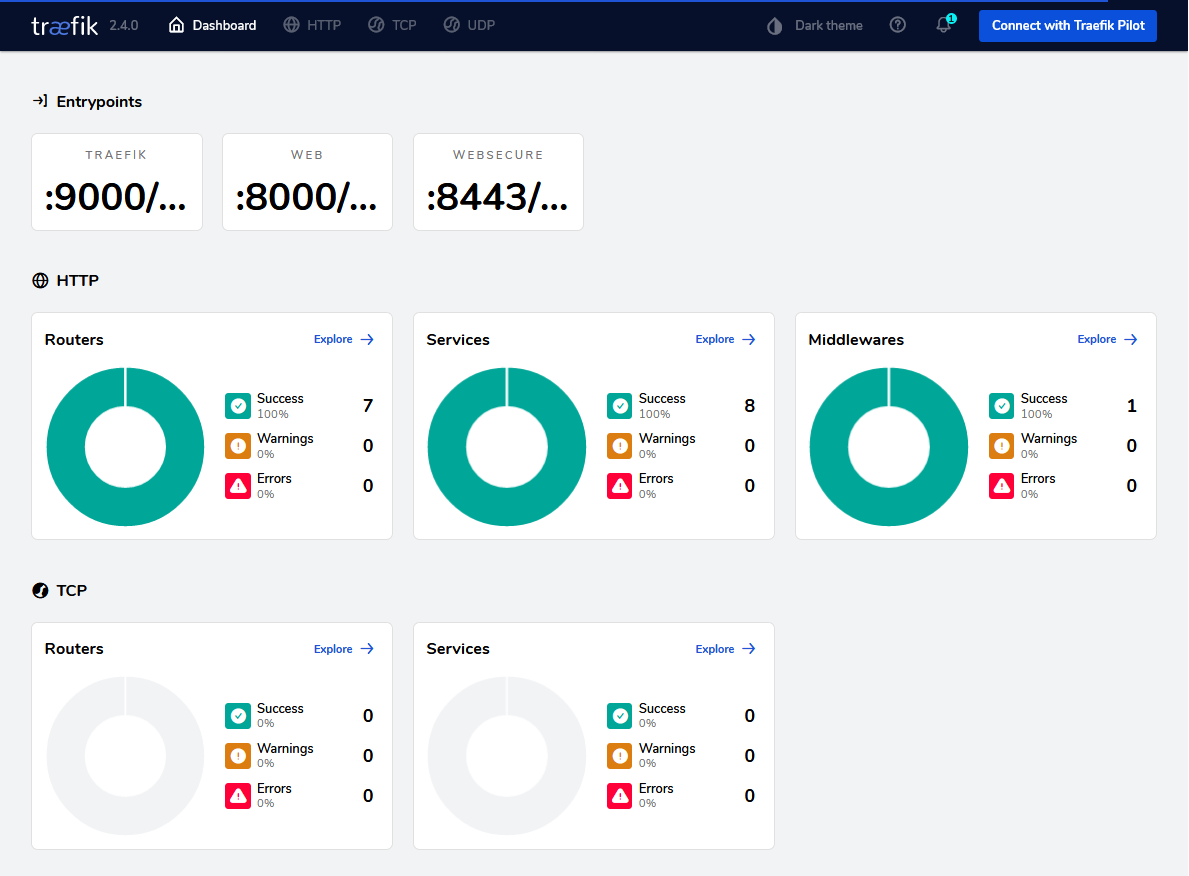The width and height of the screenshot is (1189, 876).
Task: Click the HTTP section globe icon
Action: click(40, 281)
